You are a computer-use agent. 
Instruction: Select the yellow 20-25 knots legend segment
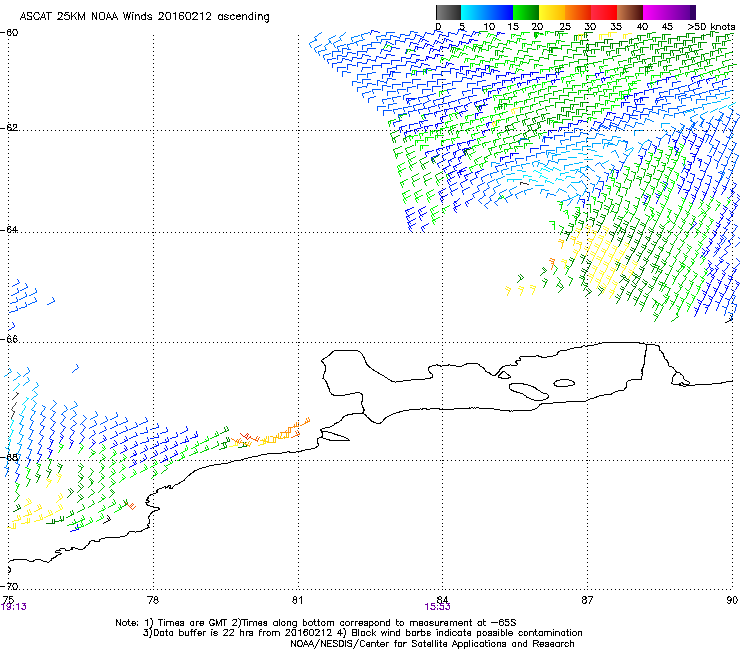[552, 12]
